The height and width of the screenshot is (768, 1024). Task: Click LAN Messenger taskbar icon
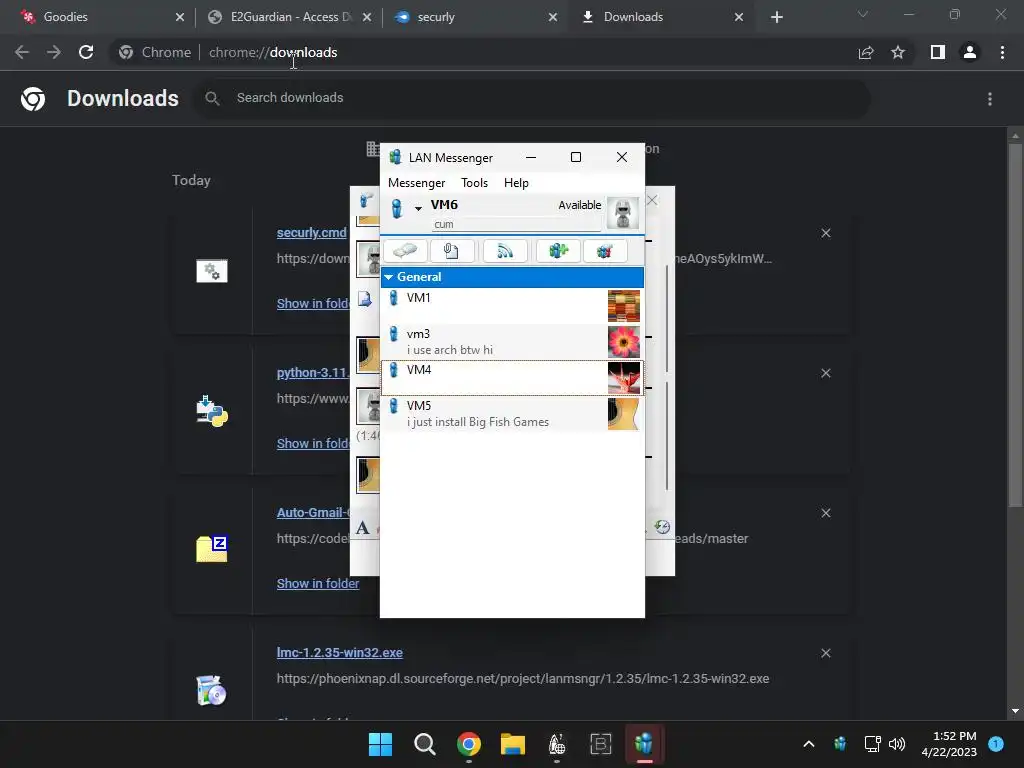tap(644, 744)
